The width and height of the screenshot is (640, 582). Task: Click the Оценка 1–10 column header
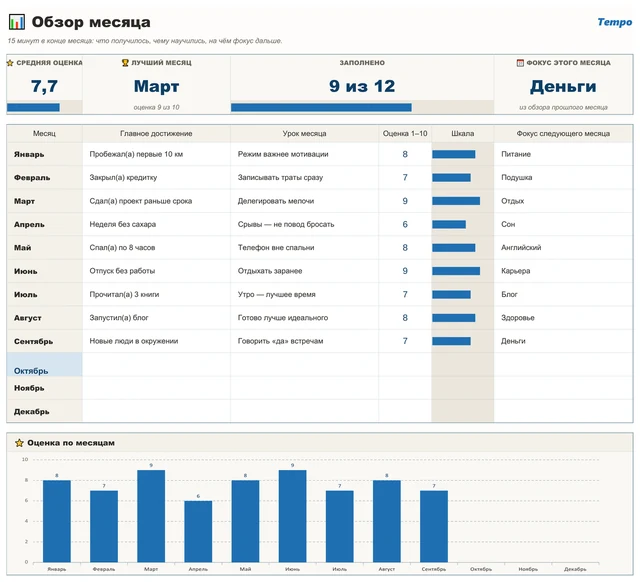(x=405, y=133)
